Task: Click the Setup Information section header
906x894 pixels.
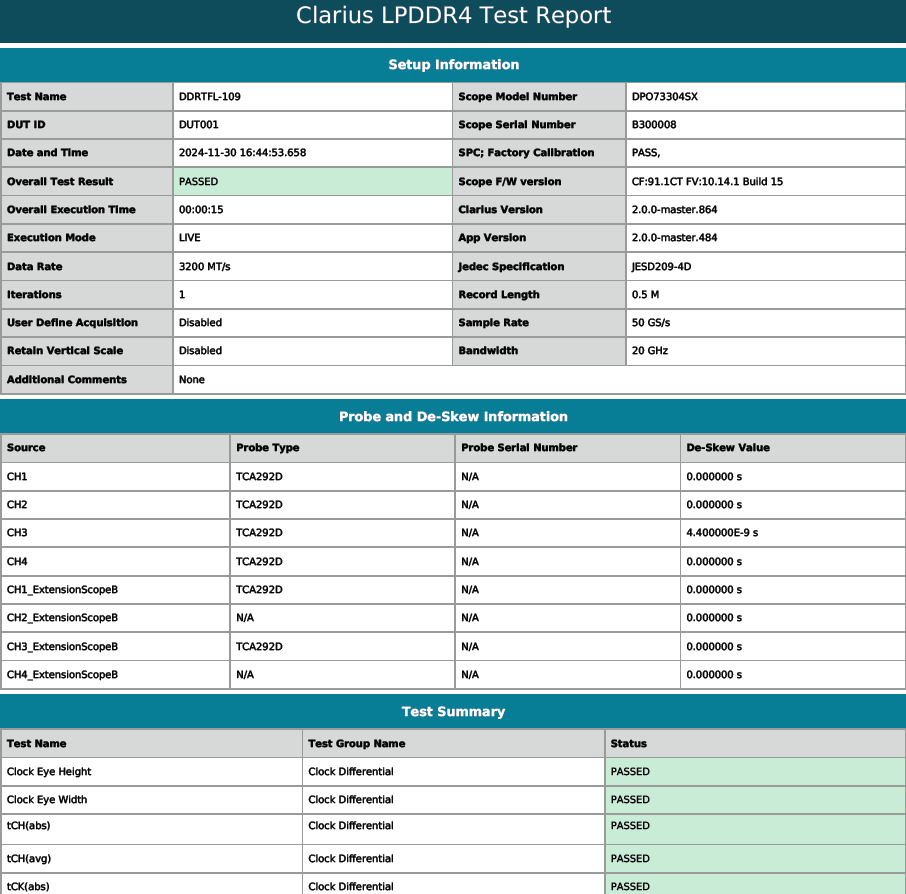Action: (x=453, y=65)
